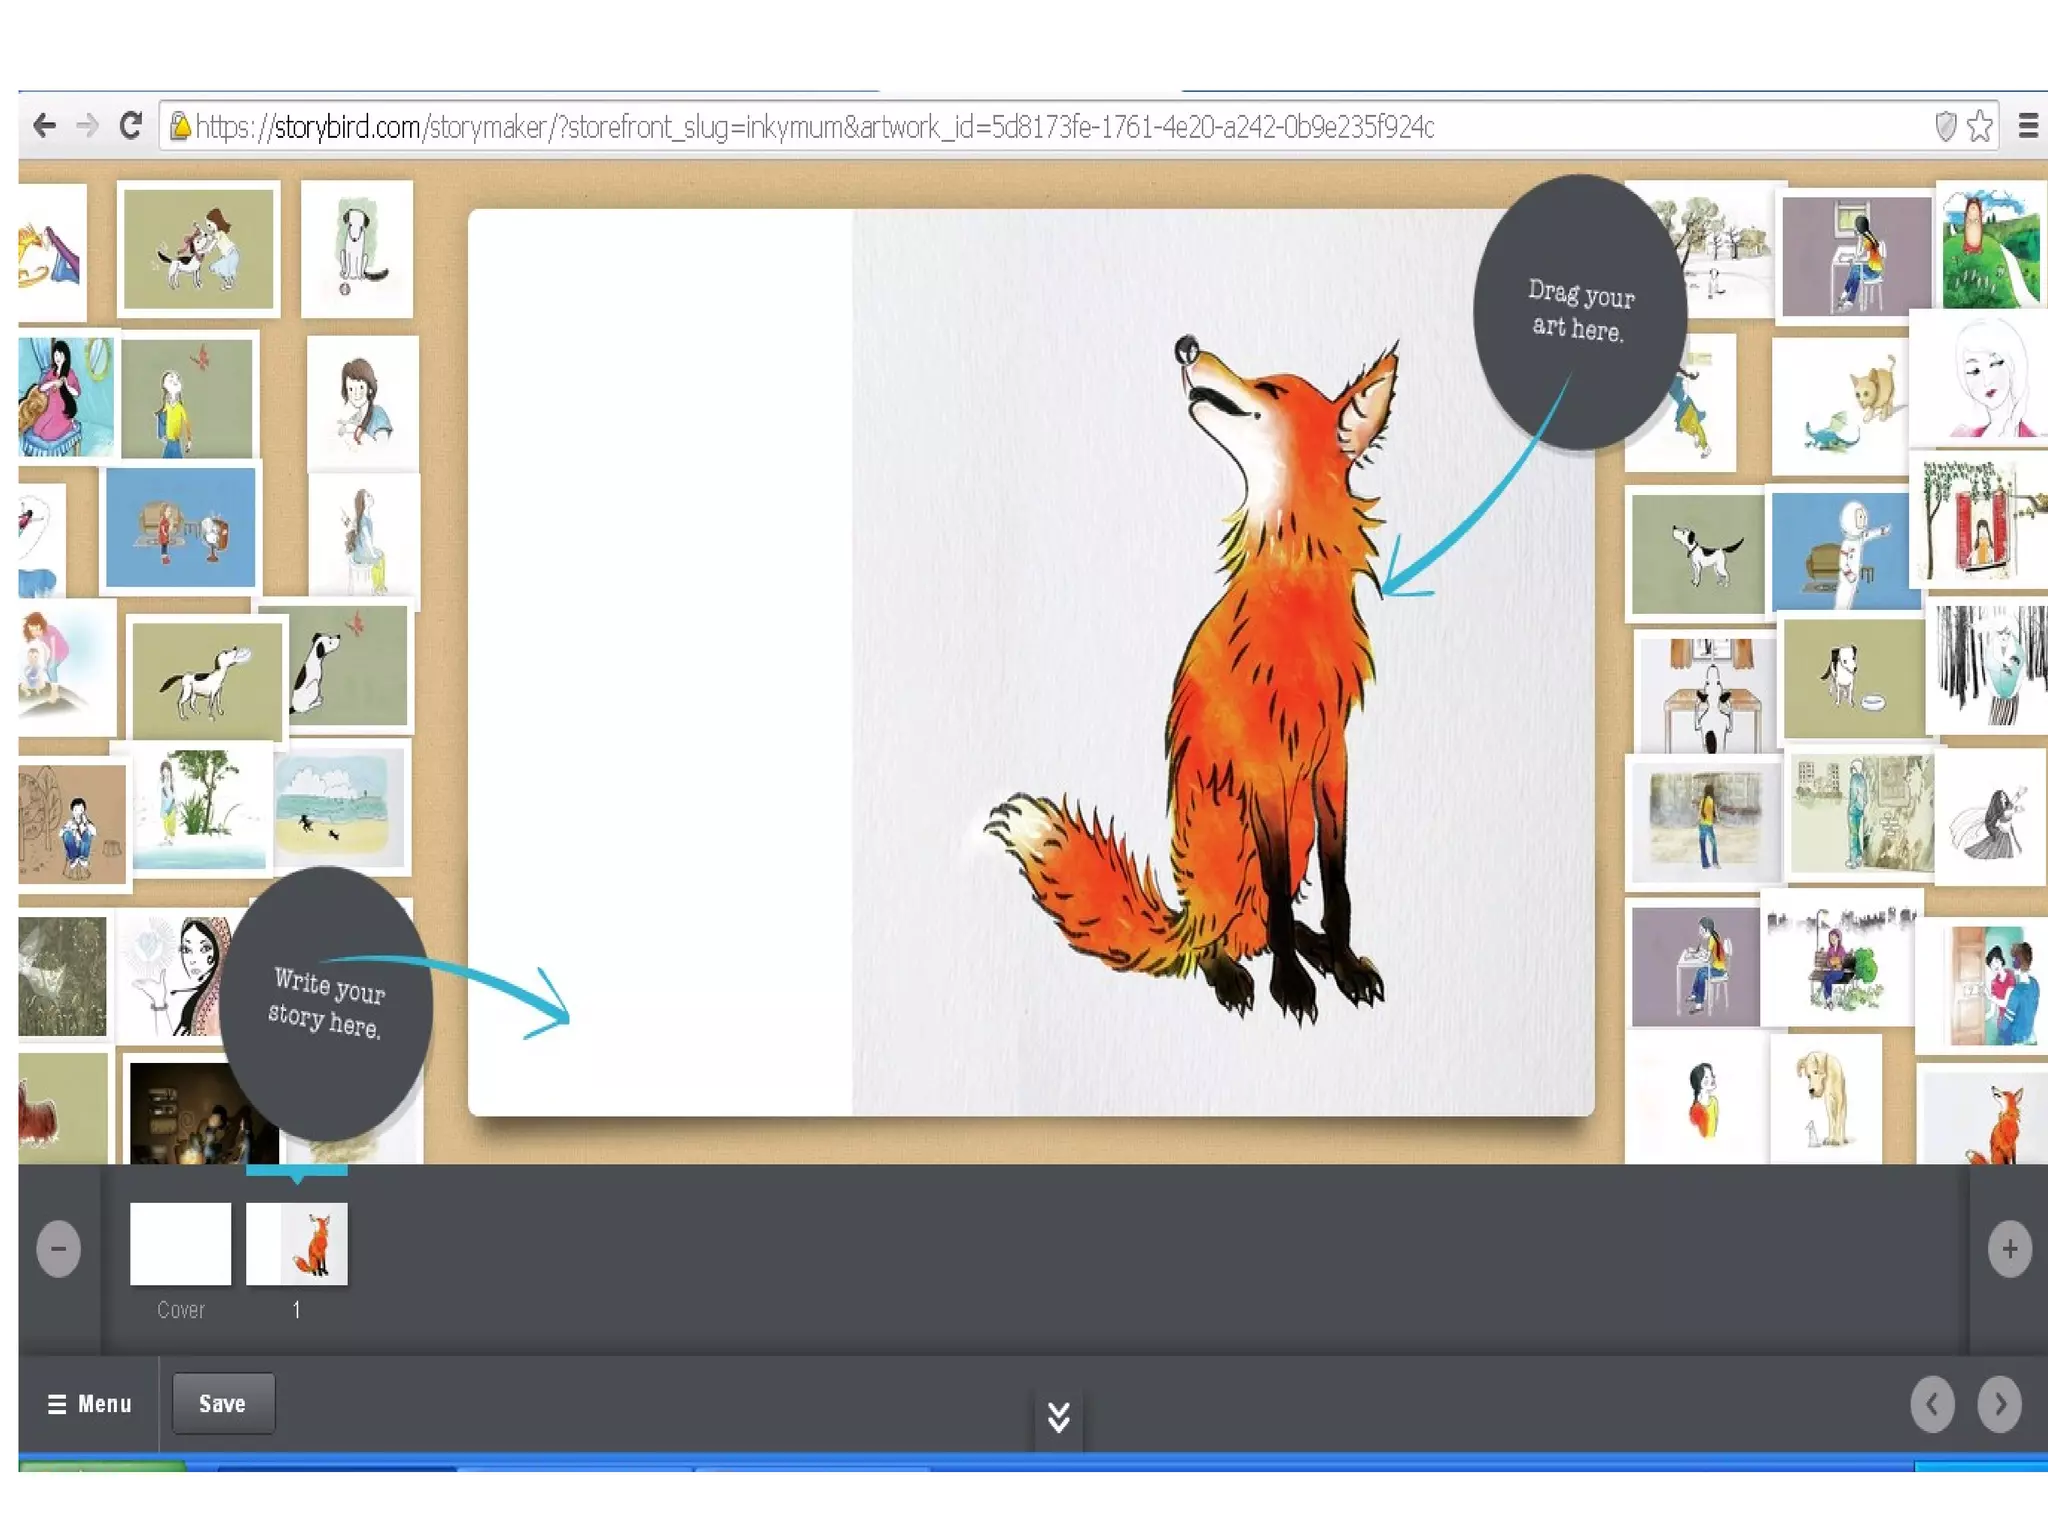
Task: Select the Cover page thumbnail
Action: 180,1243
